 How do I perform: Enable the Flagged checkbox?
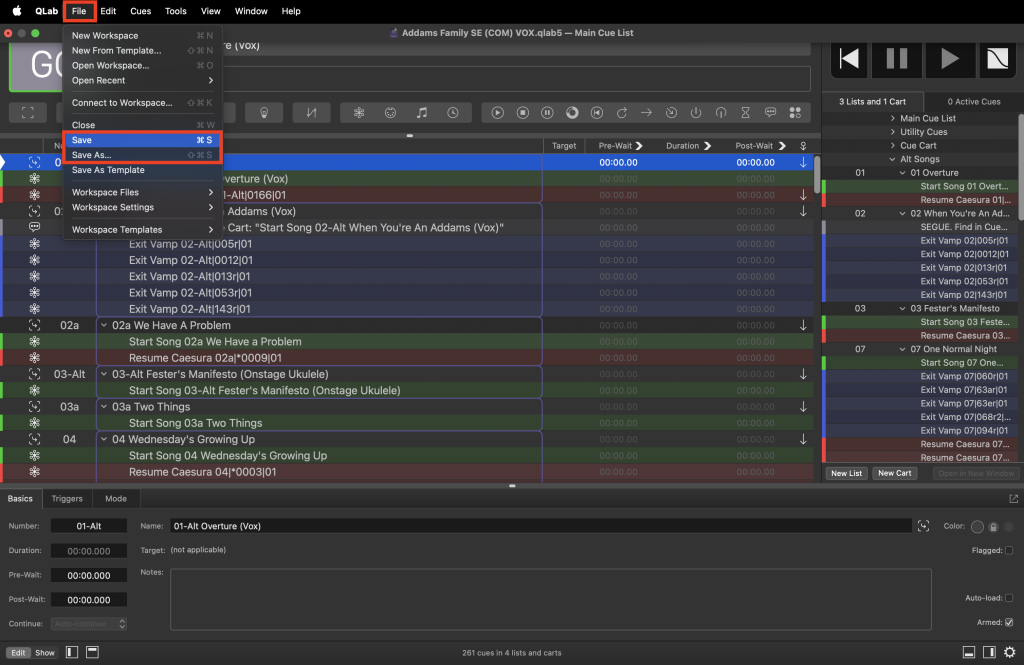[x=1009, y=551]
